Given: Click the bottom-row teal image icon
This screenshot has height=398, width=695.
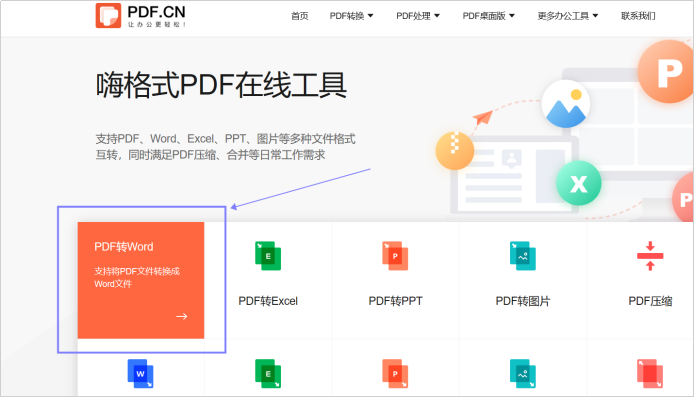Looking at the screenshot, I should (523, 373).
